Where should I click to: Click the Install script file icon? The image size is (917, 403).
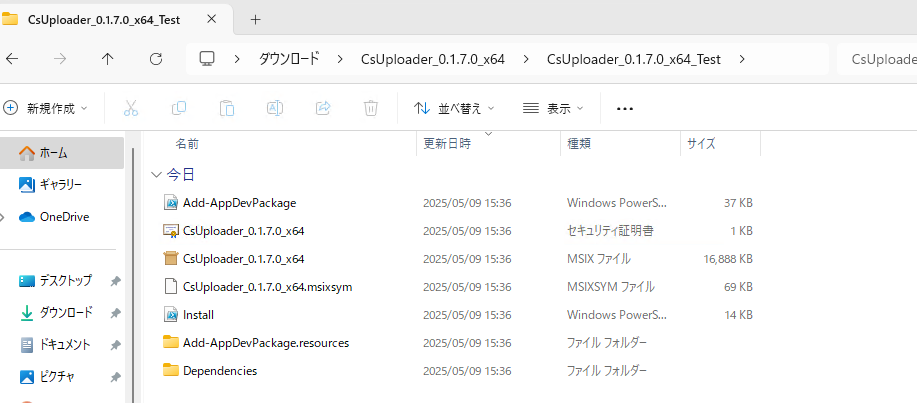(x=170, y=315)
